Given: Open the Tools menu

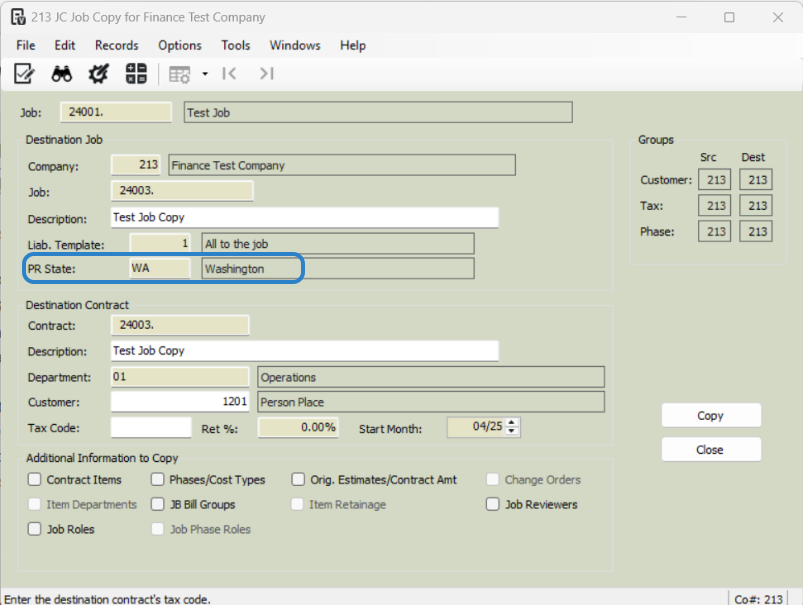Looking at the screenshot, I should pyautogui.click(x=236, y=45).
